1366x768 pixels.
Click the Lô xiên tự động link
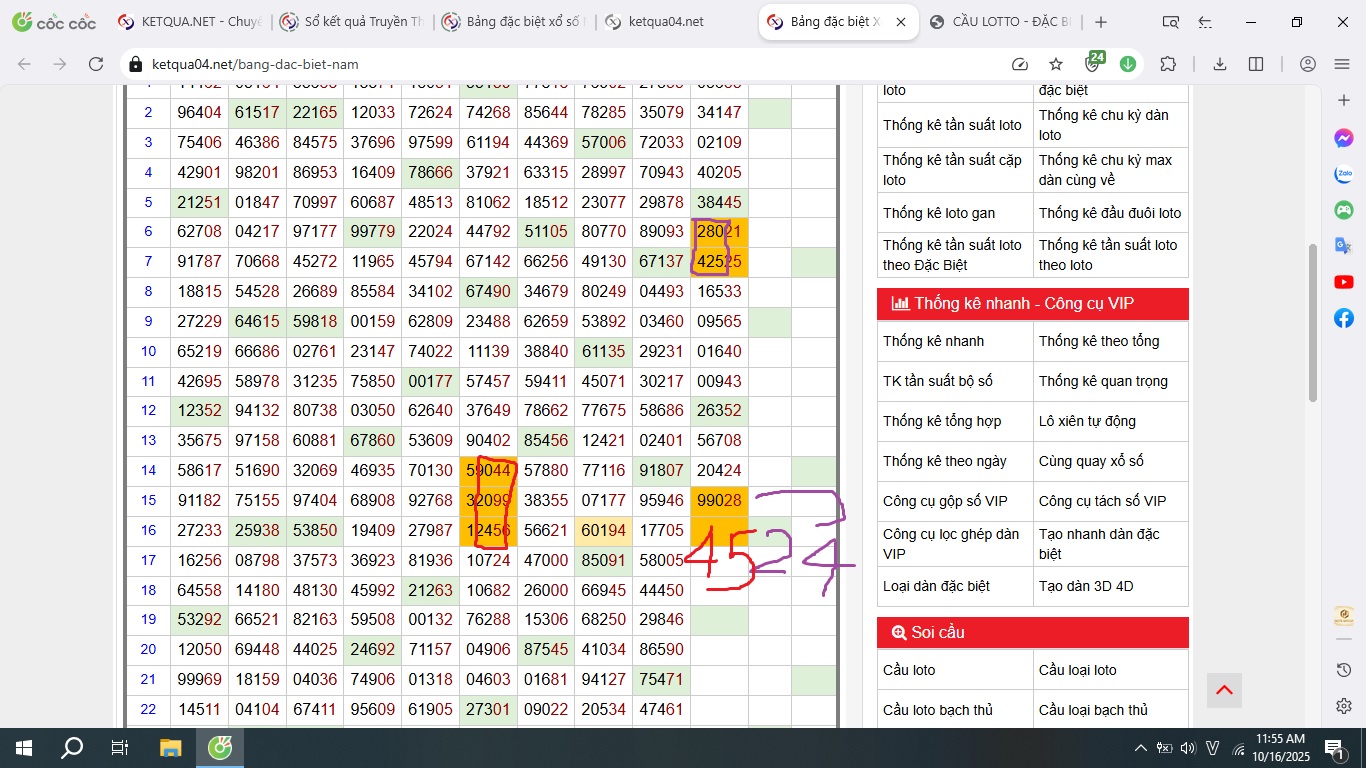point(1087,421)
